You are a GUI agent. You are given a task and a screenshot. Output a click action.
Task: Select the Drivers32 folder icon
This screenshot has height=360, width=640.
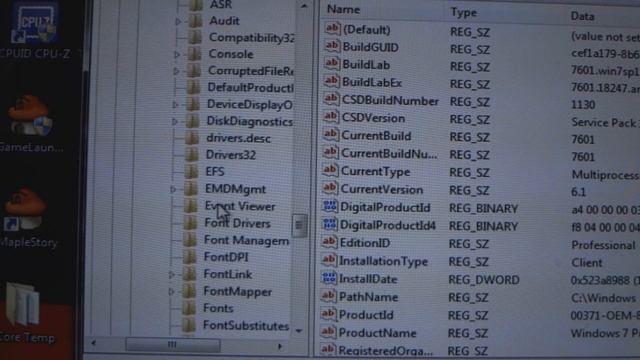[192, 155]
